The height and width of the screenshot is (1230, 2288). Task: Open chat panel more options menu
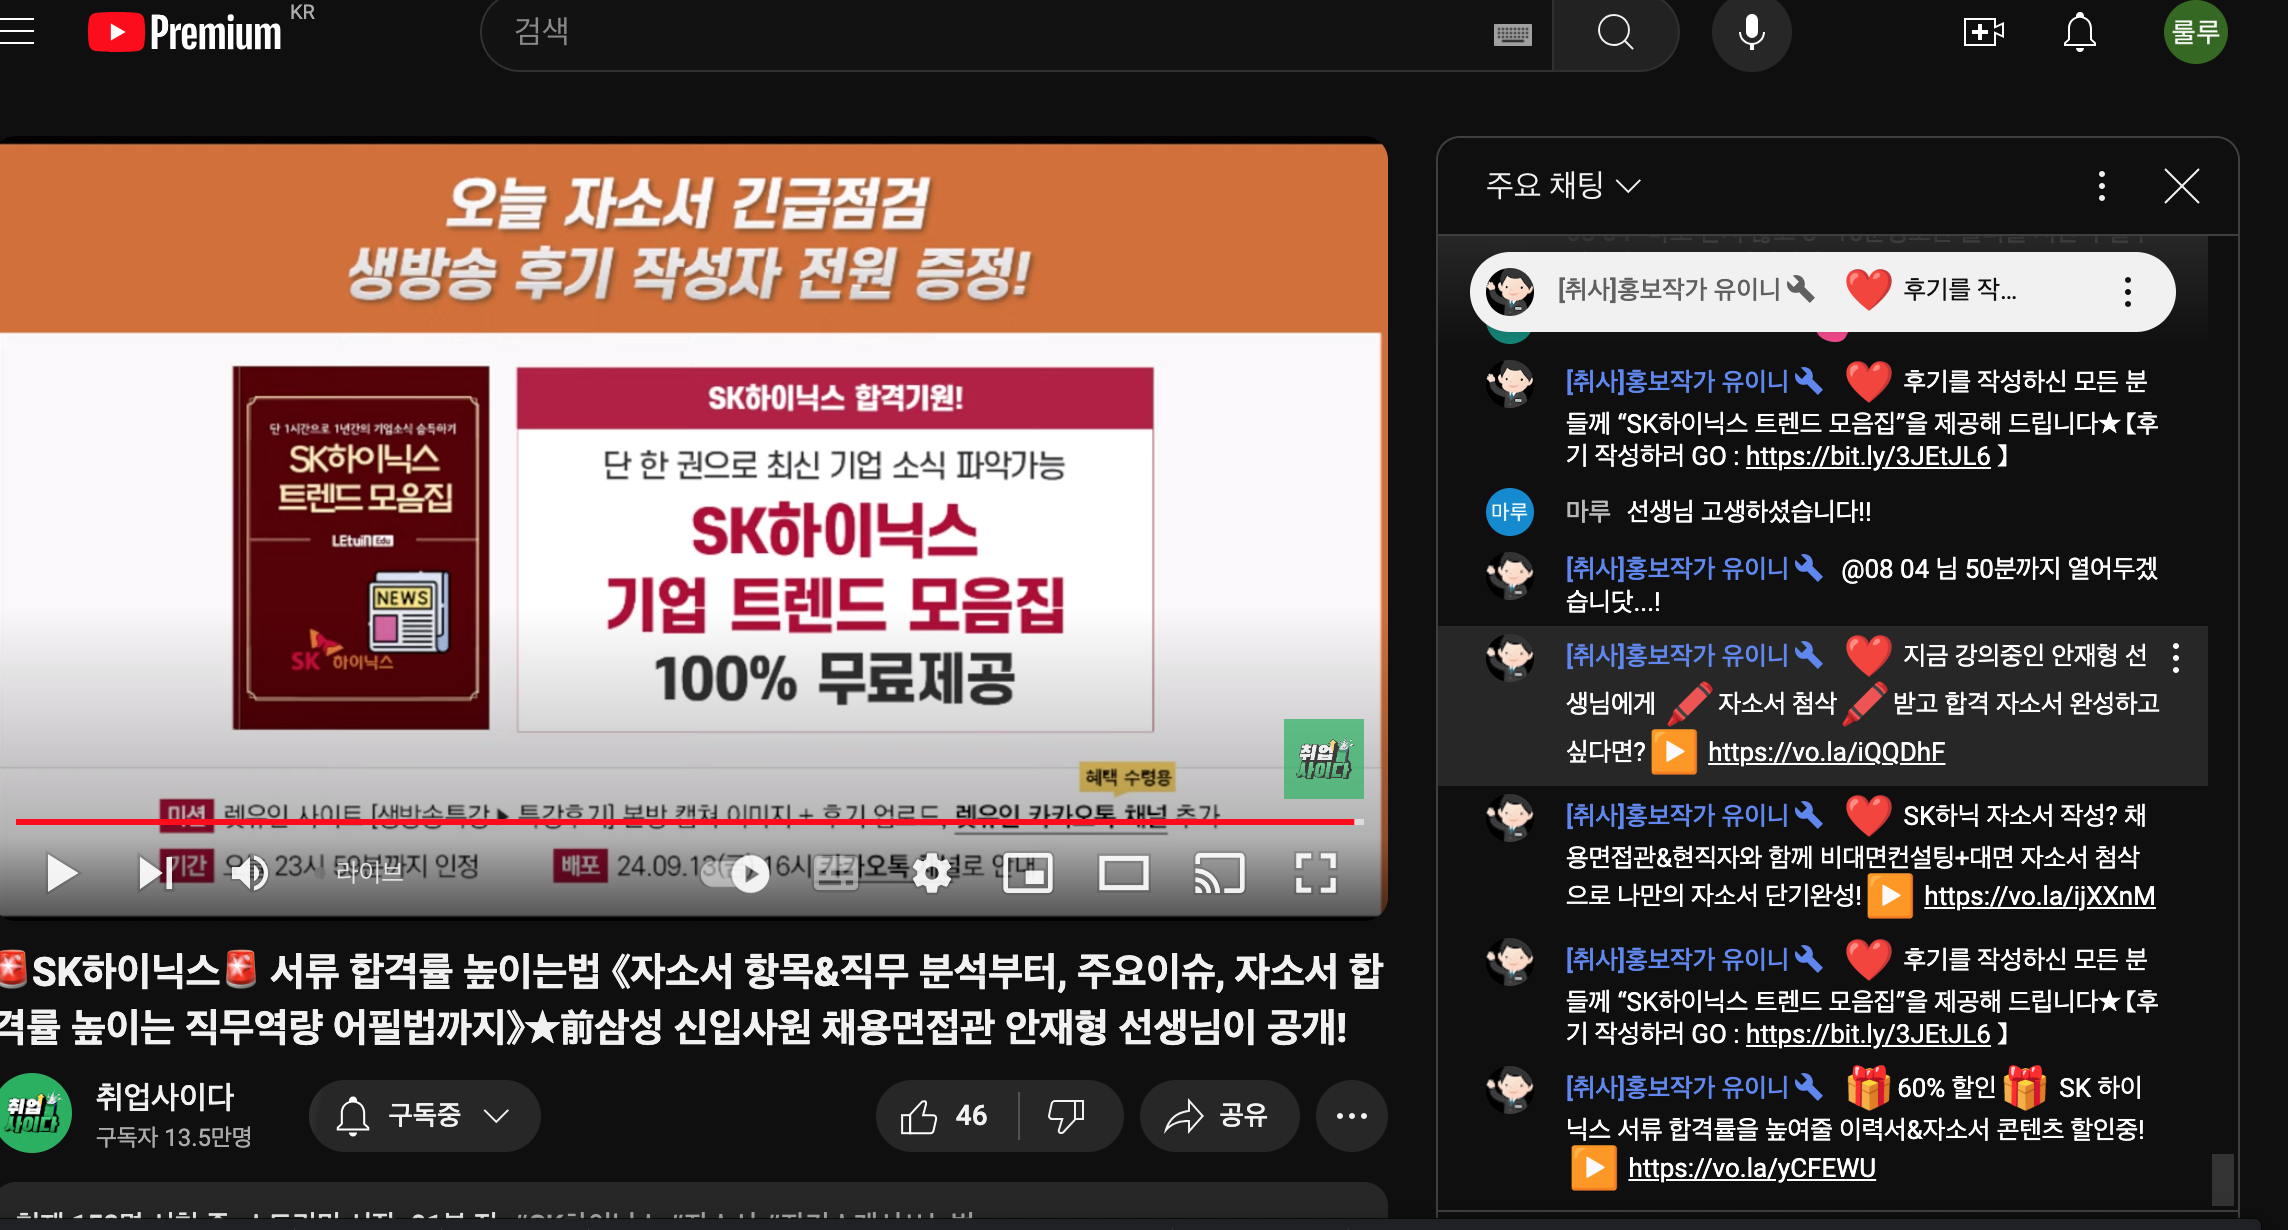tap(2102, 186)
